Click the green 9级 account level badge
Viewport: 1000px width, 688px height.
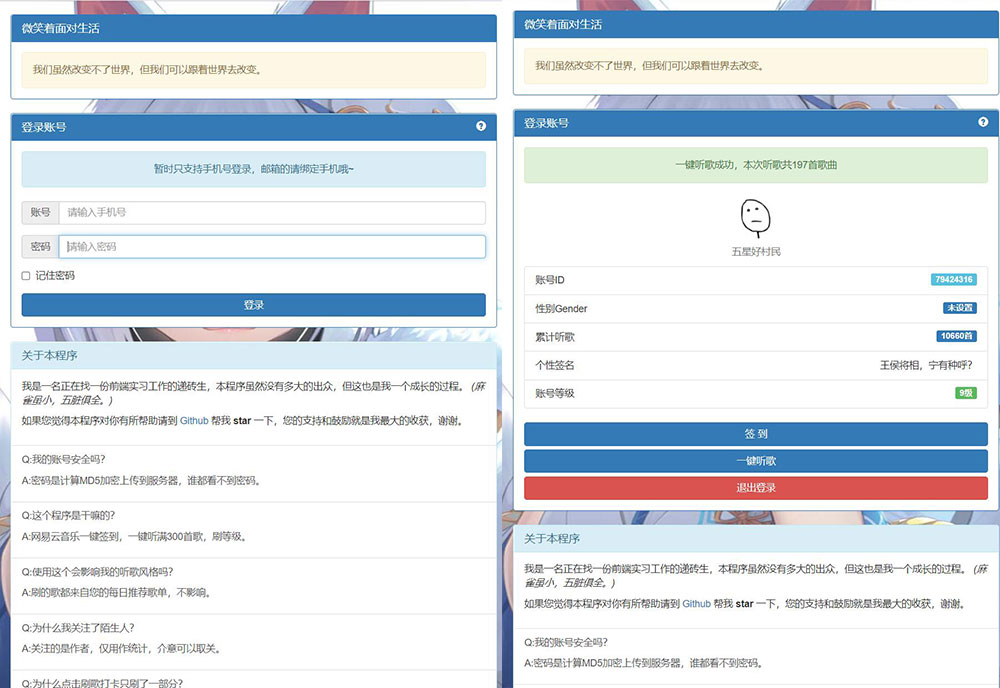coord(965,393)
